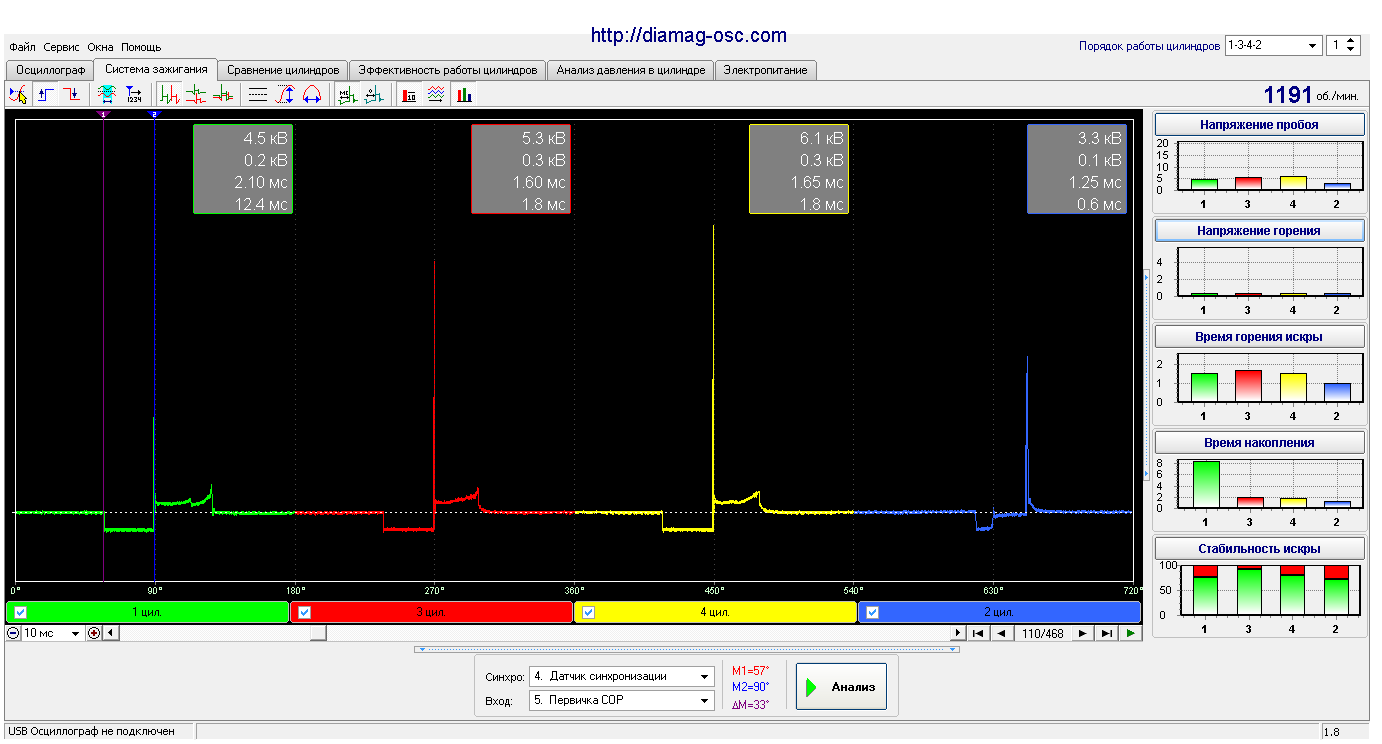Open Помощь menu
The height and width of the screenshot is (744, 1382).
click(x=141, y=47)
